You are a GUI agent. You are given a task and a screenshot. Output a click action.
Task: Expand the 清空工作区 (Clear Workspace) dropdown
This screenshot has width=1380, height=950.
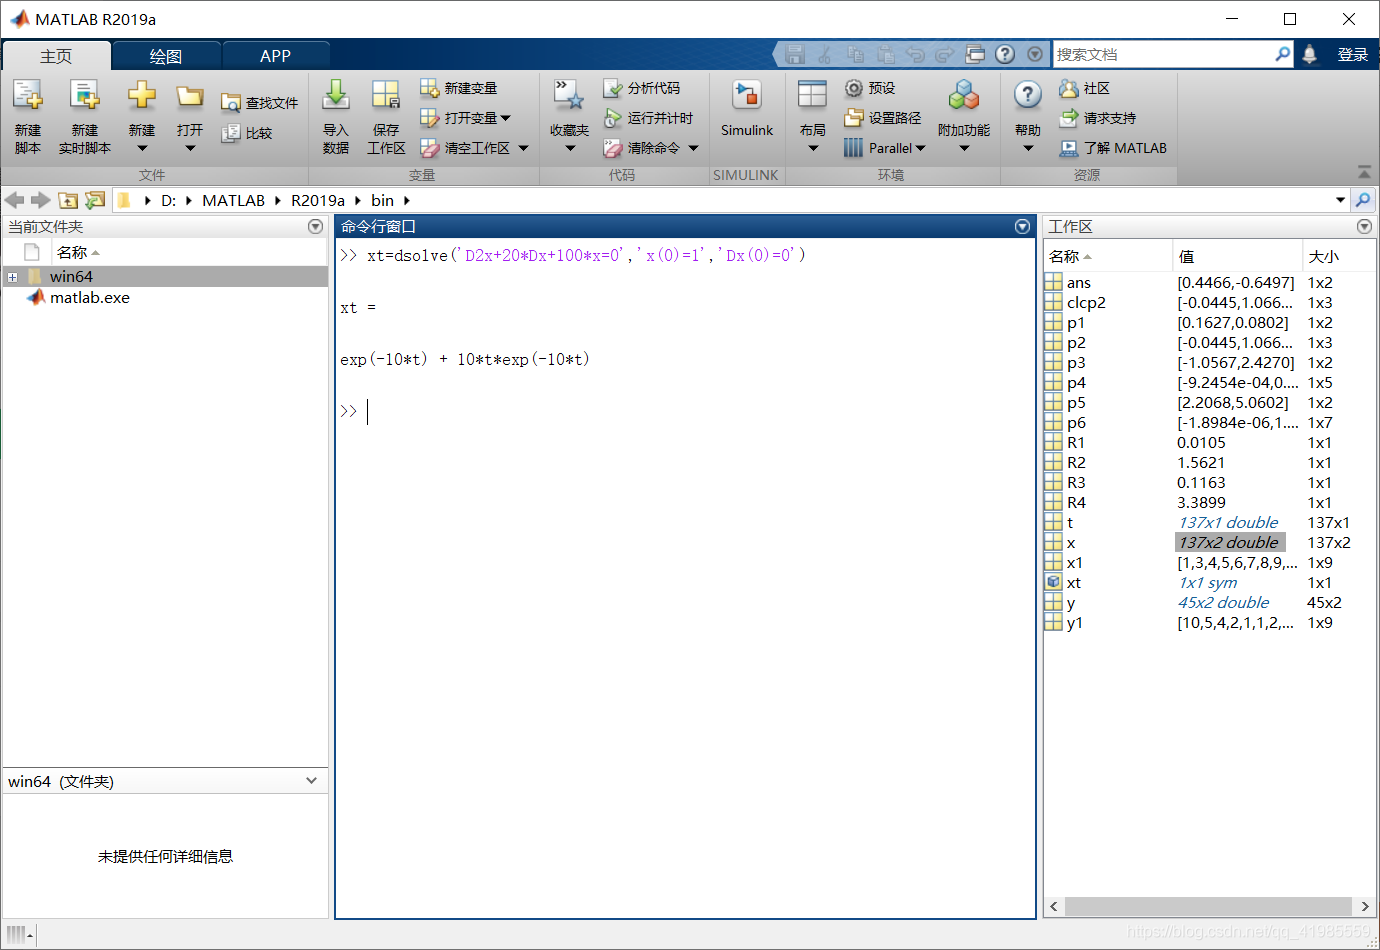click(523, 148)
